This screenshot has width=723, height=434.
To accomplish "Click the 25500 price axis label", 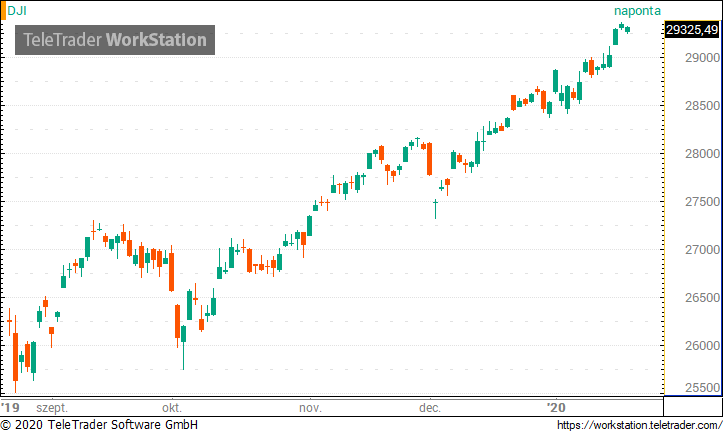I will pos(702,388).
